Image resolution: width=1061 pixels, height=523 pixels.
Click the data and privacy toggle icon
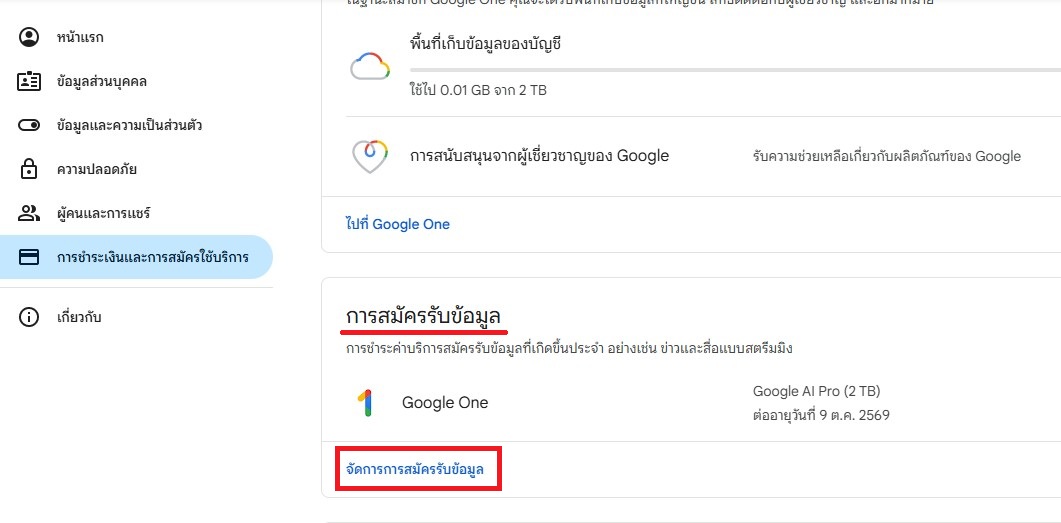[x=29, y=126]
